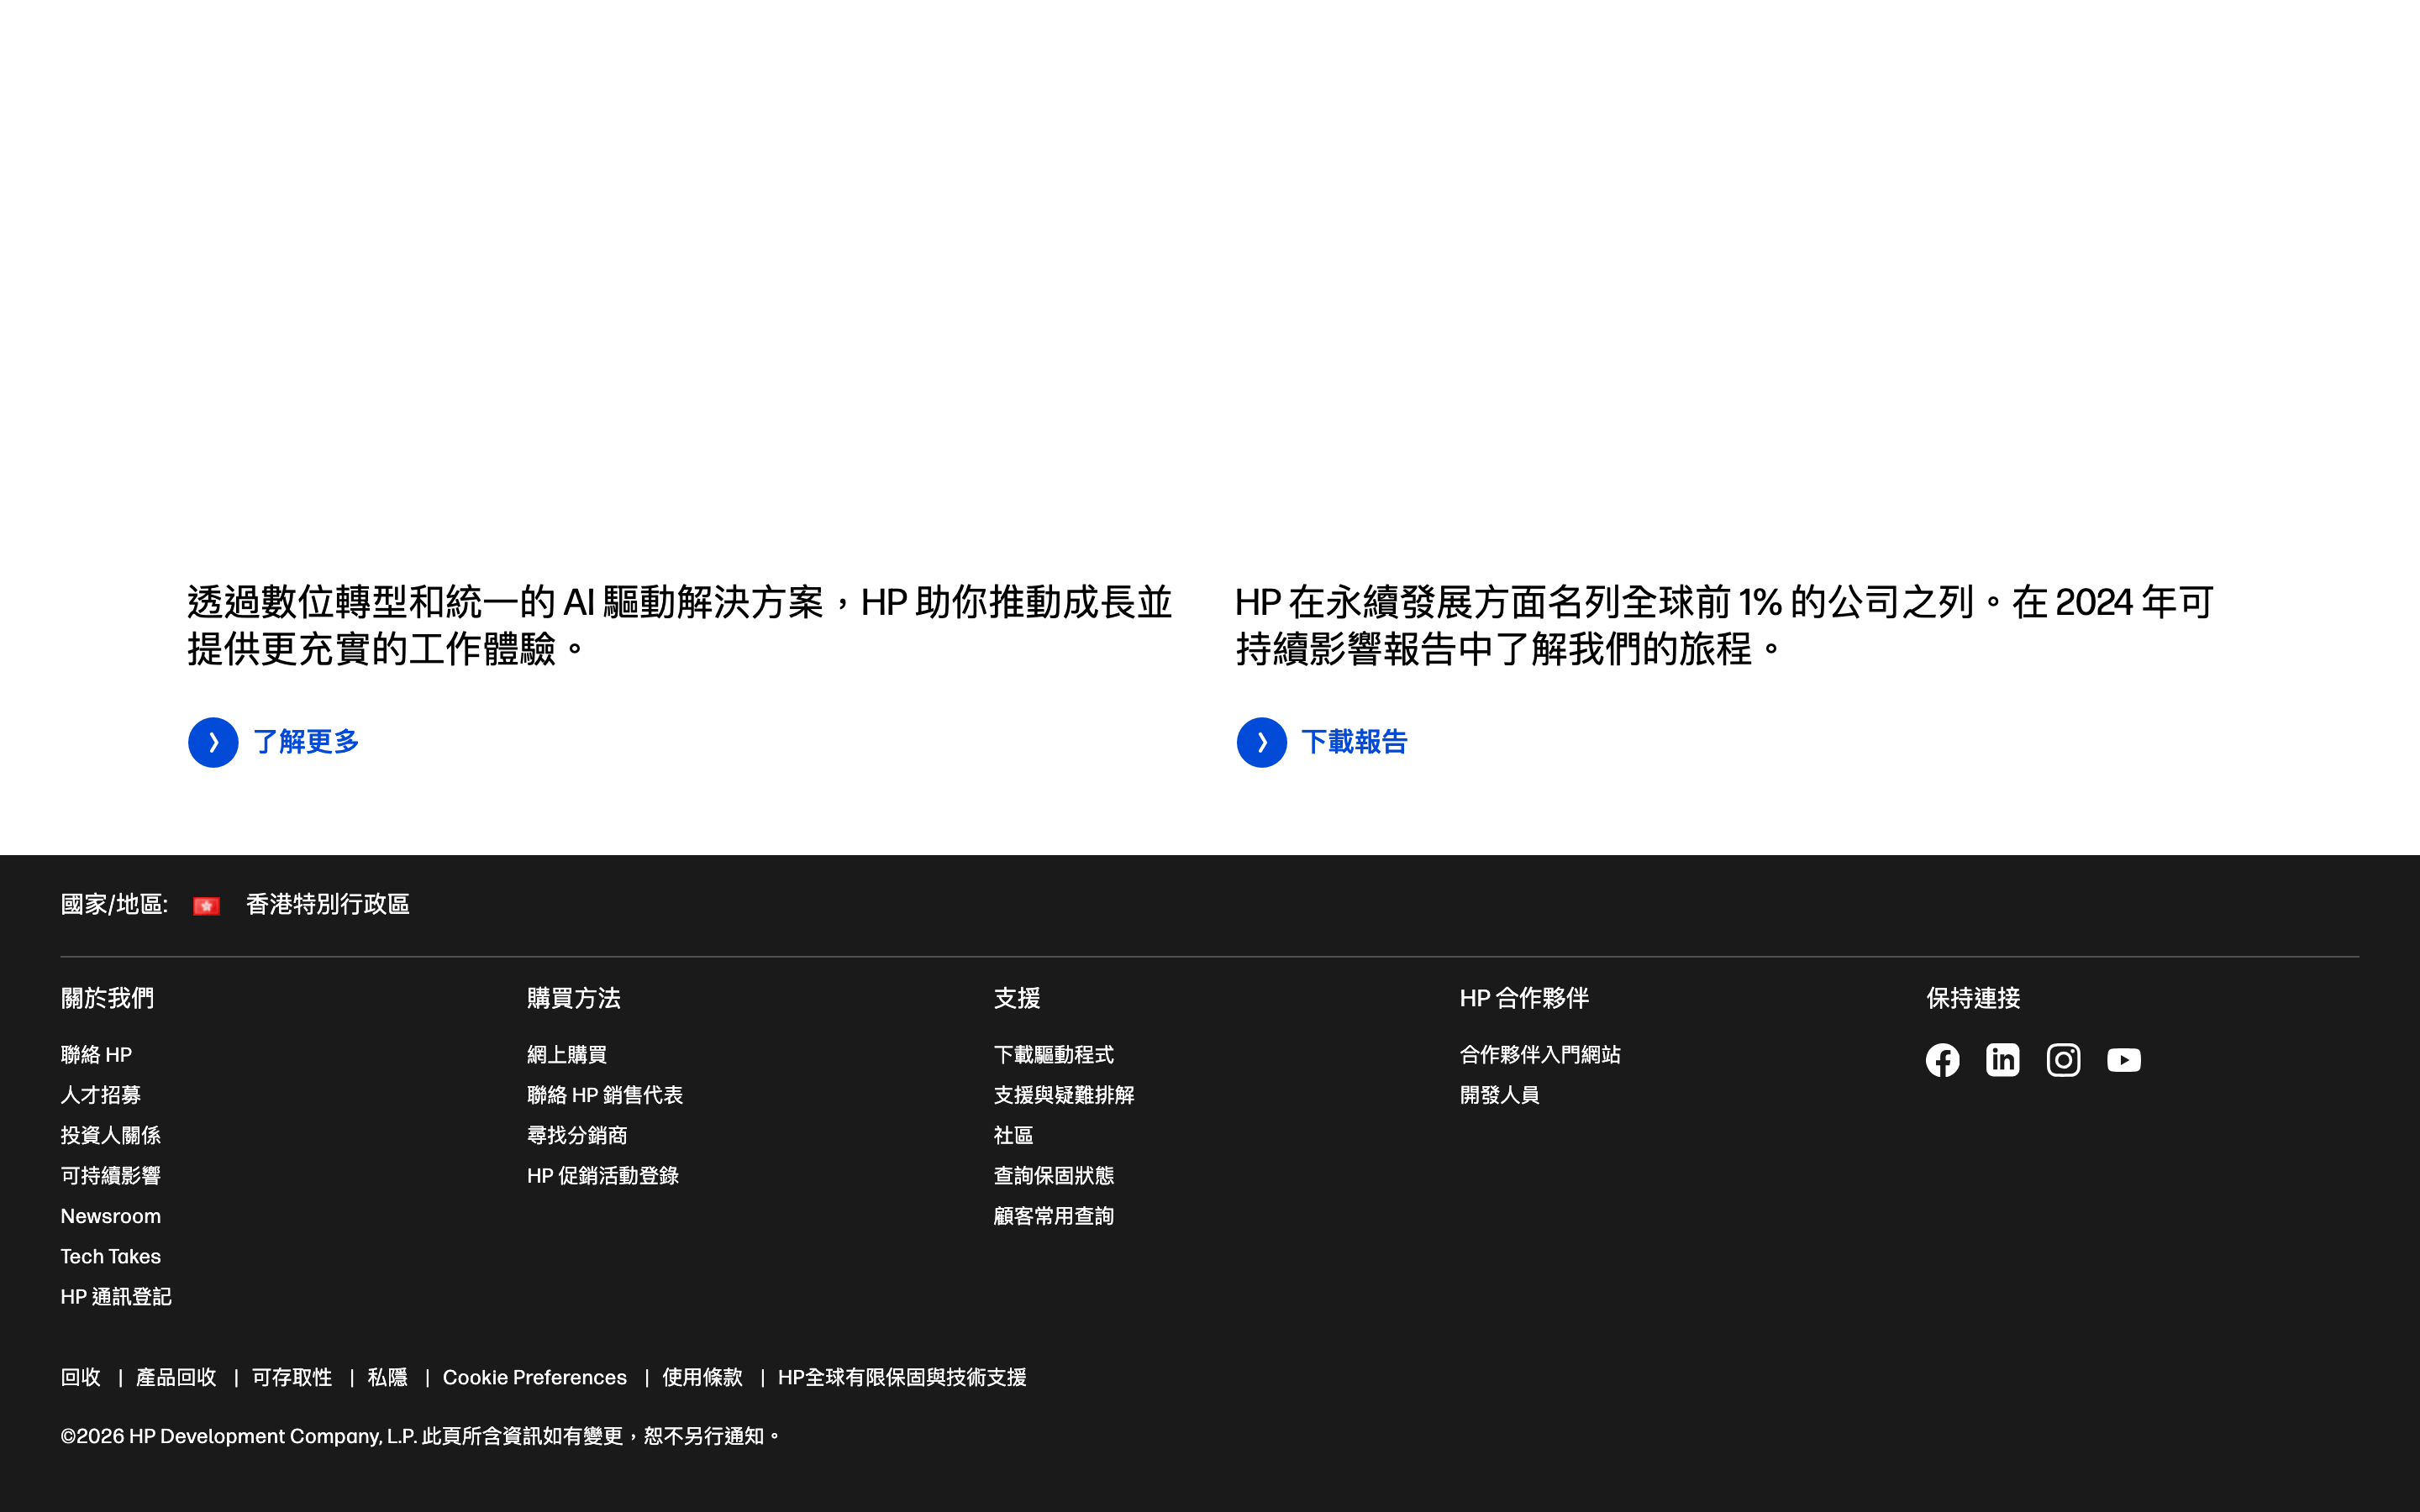This screenshot has width=2420, height=1512.
Task: Go to 網上購買 link
Action: click(567, 1055)
